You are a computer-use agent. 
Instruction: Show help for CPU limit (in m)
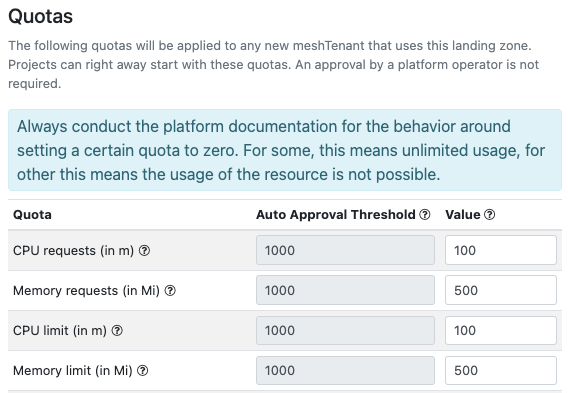tap(117, 330)
